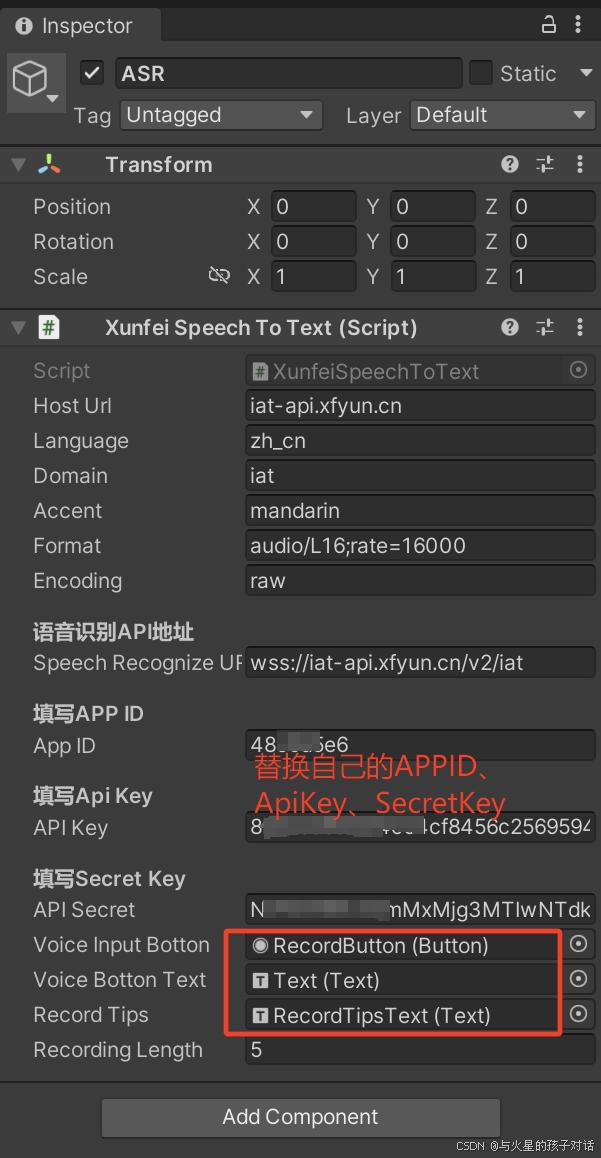
Task: Click the Voice Botton Text reference field
Action: (x=406, y=980)
